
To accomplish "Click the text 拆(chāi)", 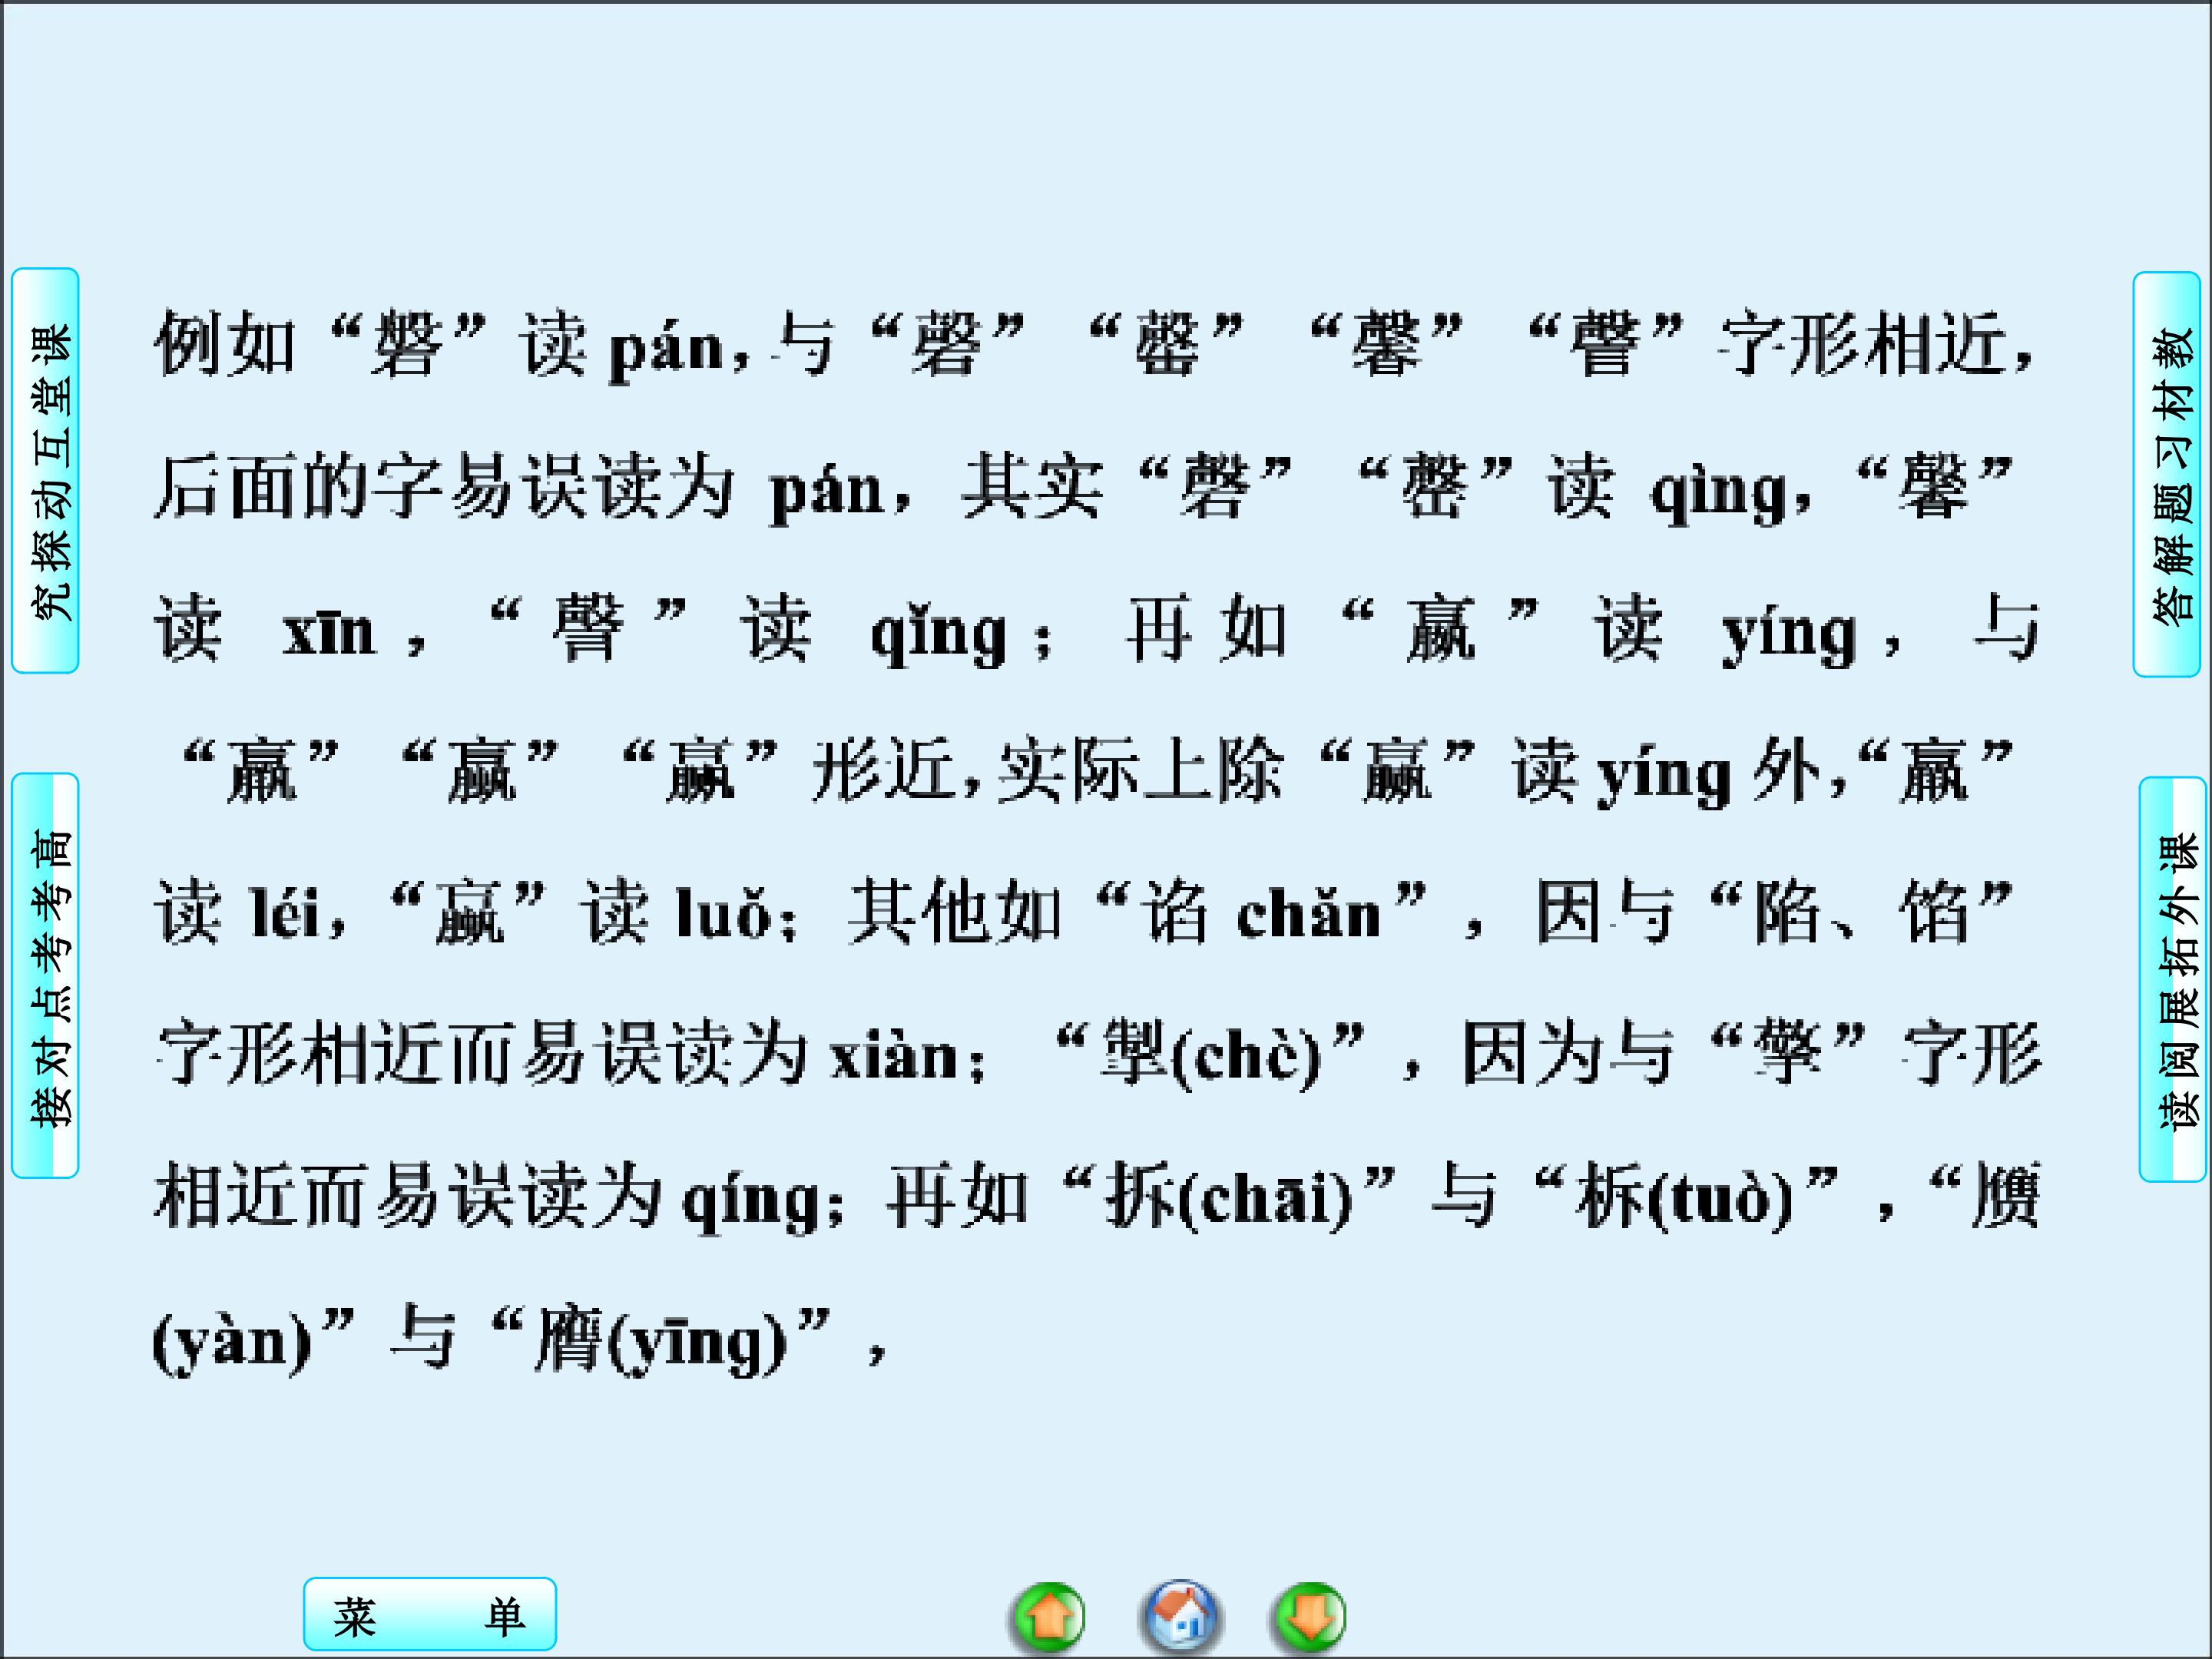I will pos(1228,1198).
